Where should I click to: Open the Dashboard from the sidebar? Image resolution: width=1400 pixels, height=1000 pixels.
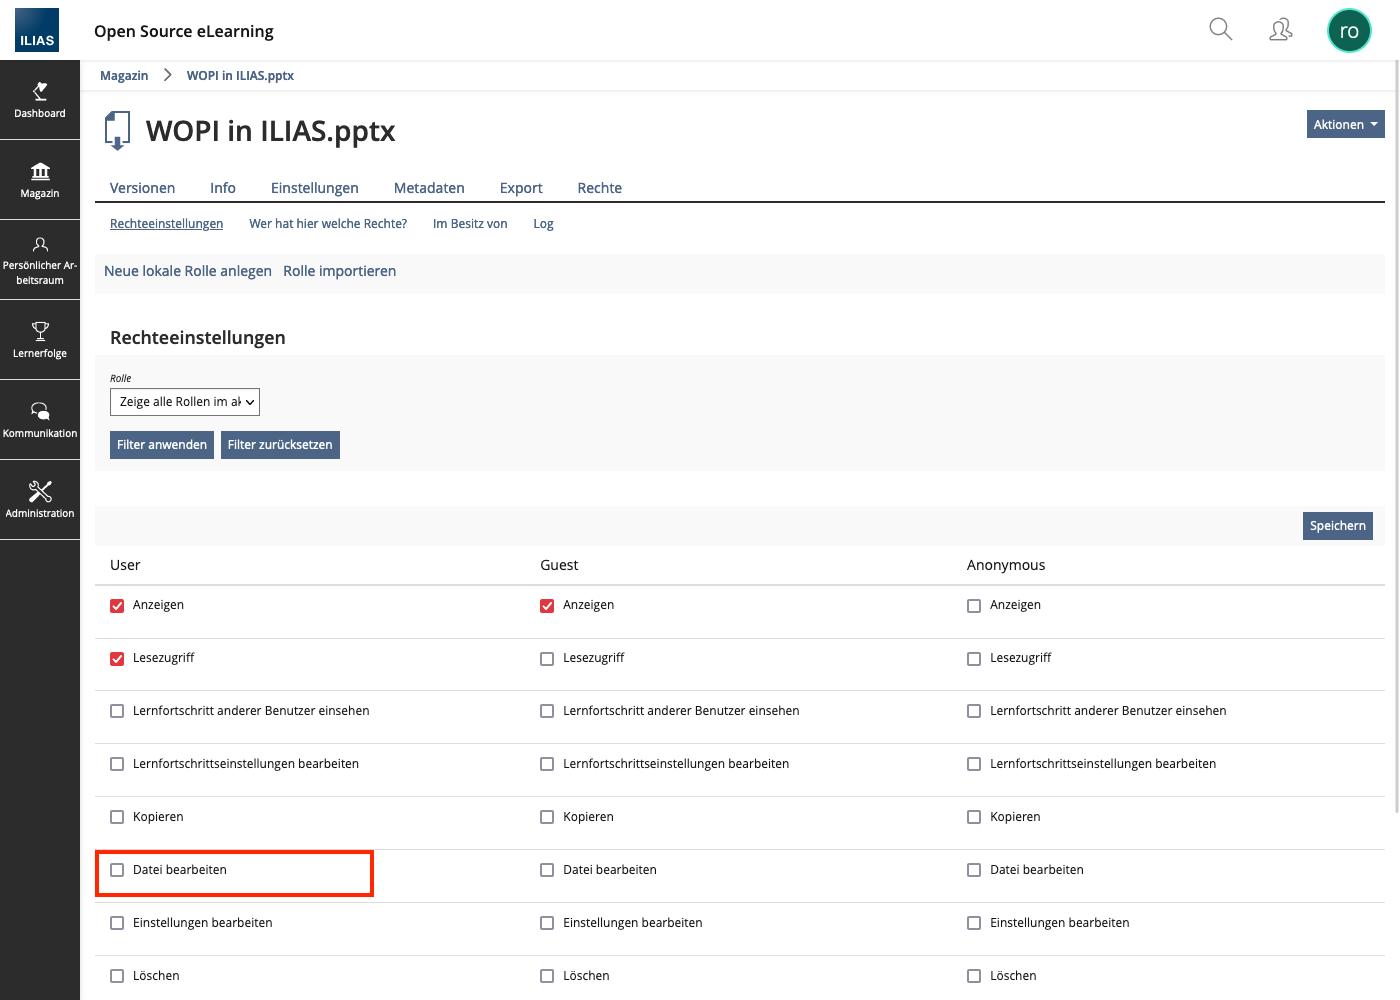tap(40, 100)
